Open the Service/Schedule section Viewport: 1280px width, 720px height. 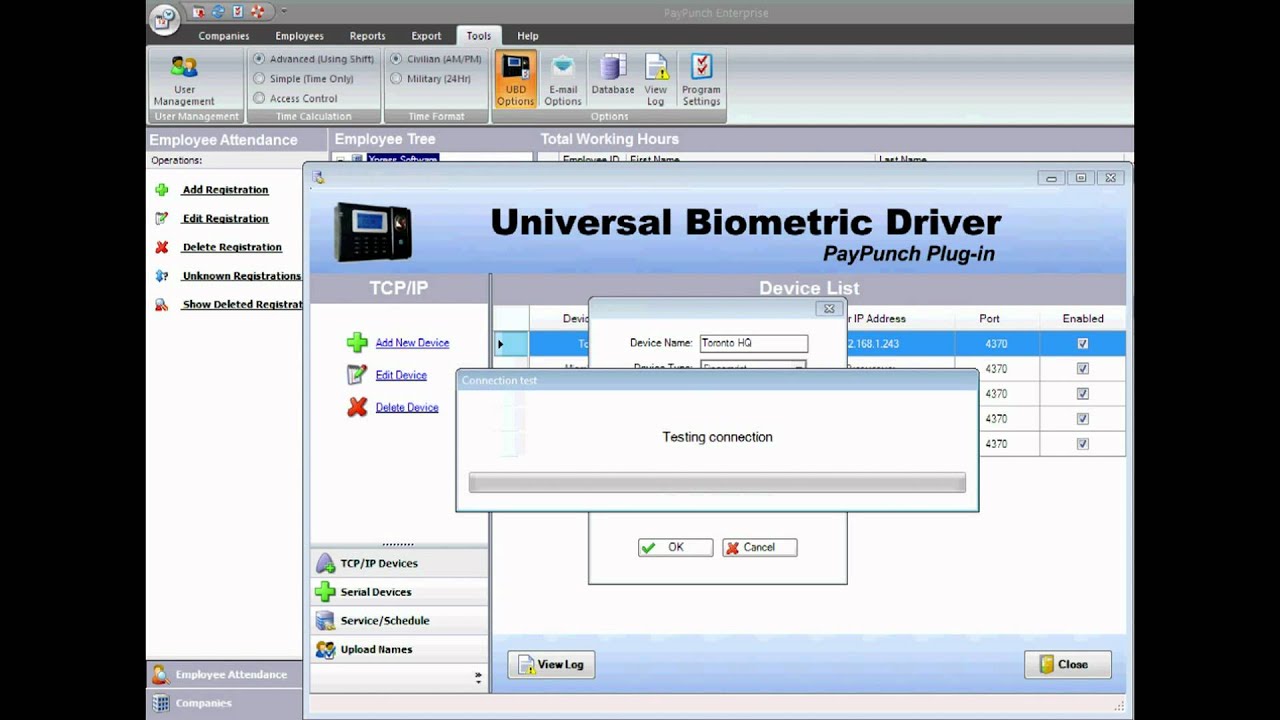tap(399, 621)
